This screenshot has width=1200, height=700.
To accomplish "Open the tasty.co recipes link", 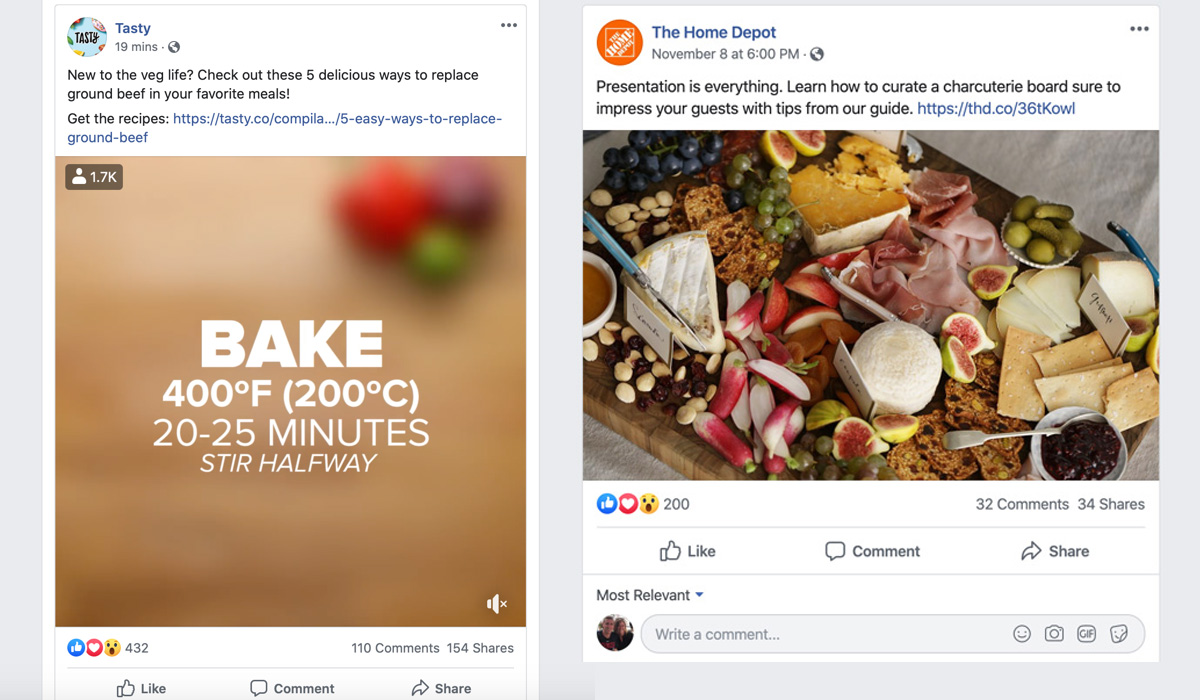I will pos(336,119).
